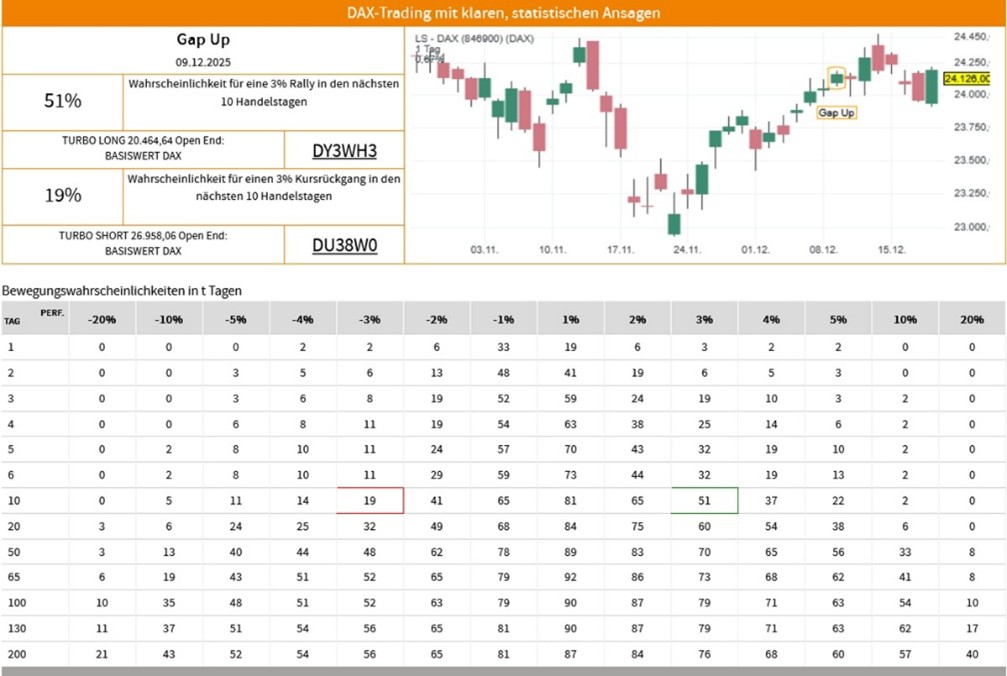Viewport: 1007px width, 676px height.
Task: Select the 09.12.2025 date under Gap Up
Action: [x=203, y=62]
